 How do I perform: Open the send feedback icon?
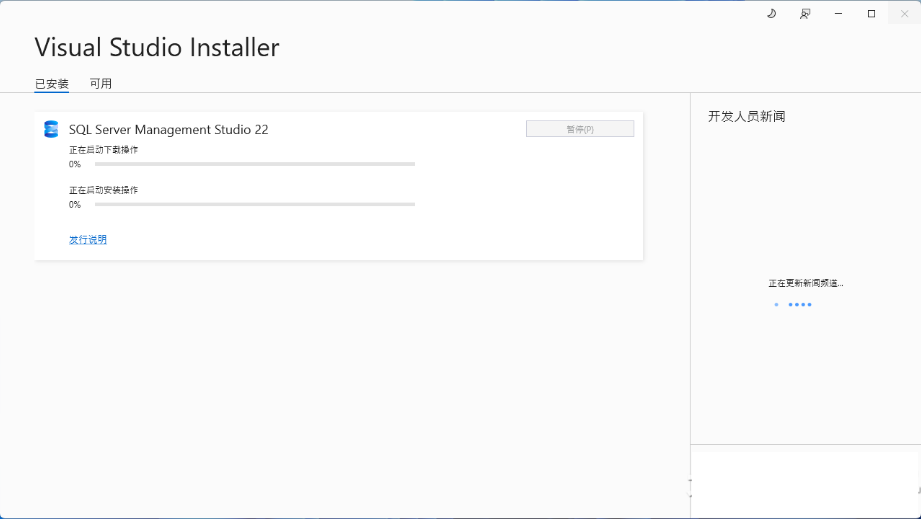(805, 14)
